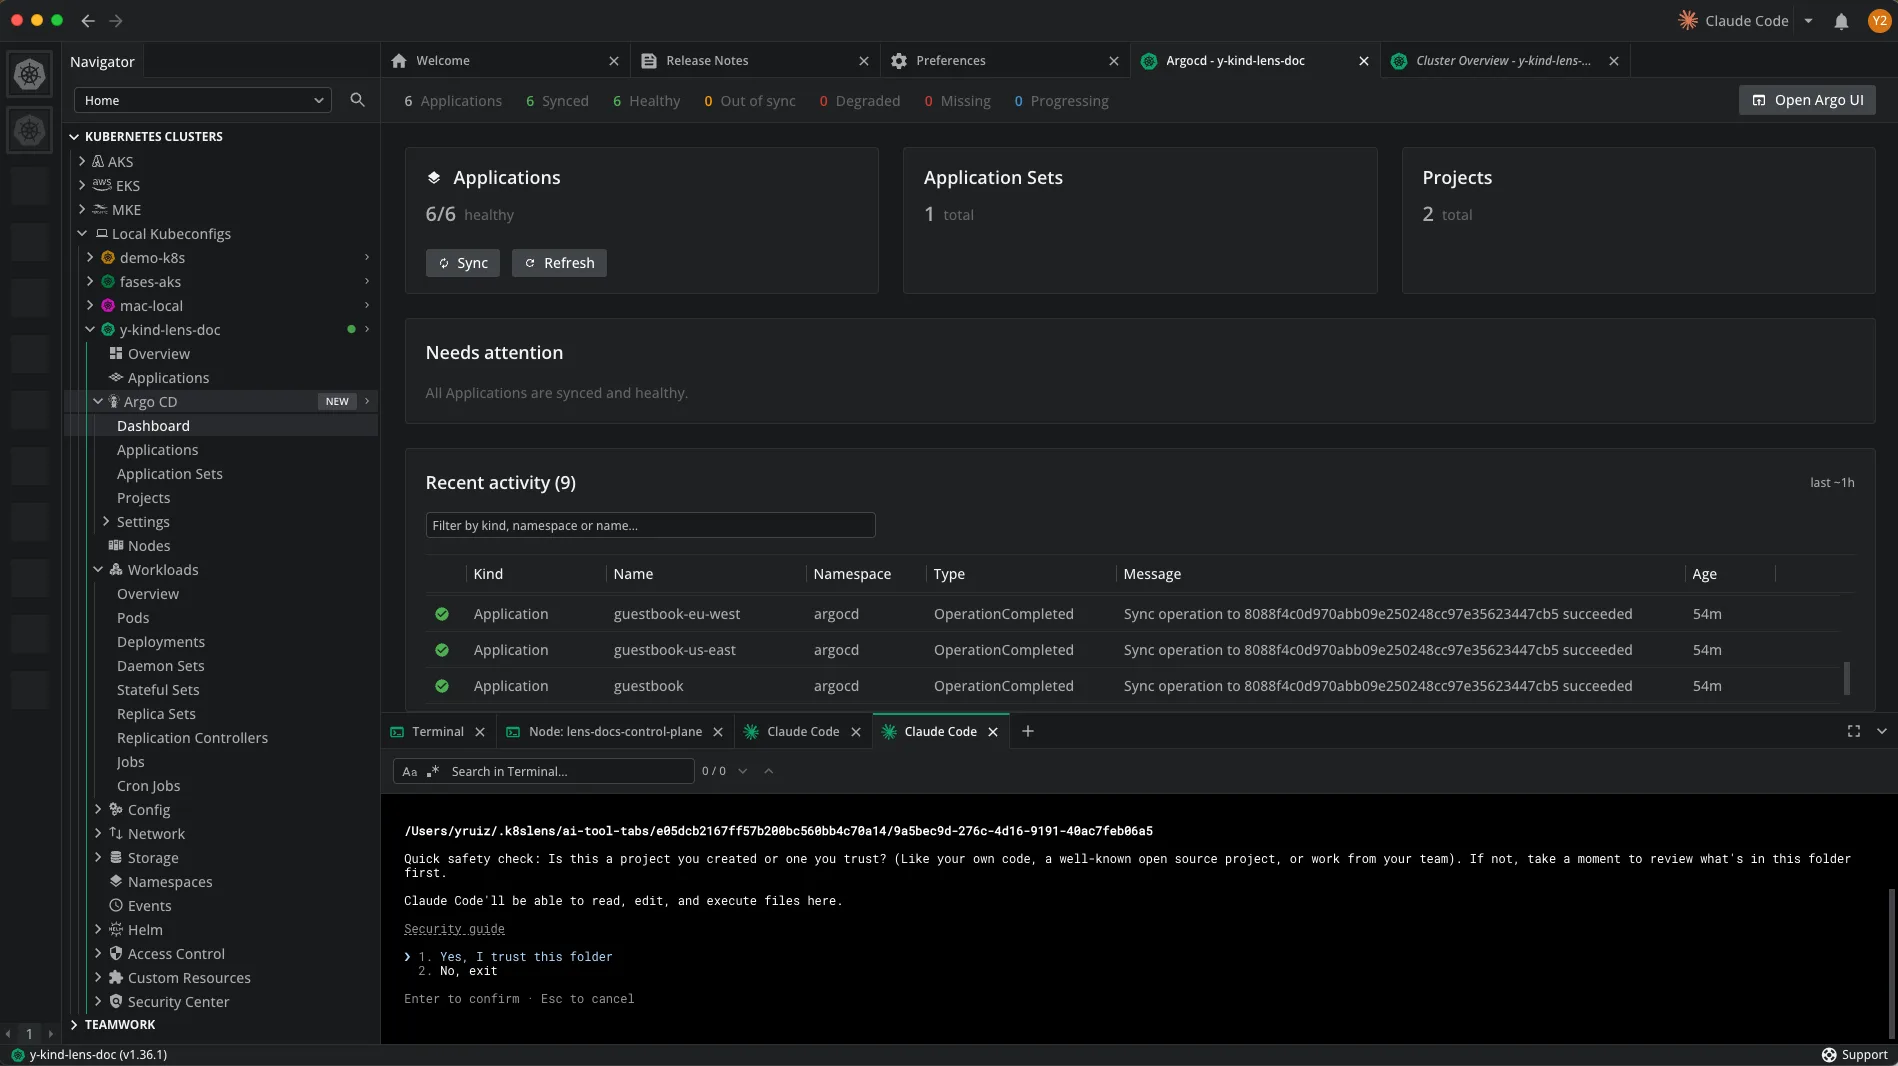The width and height of the screenshot is (1898, 1066).
Task: Maximize the terminal dock panel
Action: 1854,731
